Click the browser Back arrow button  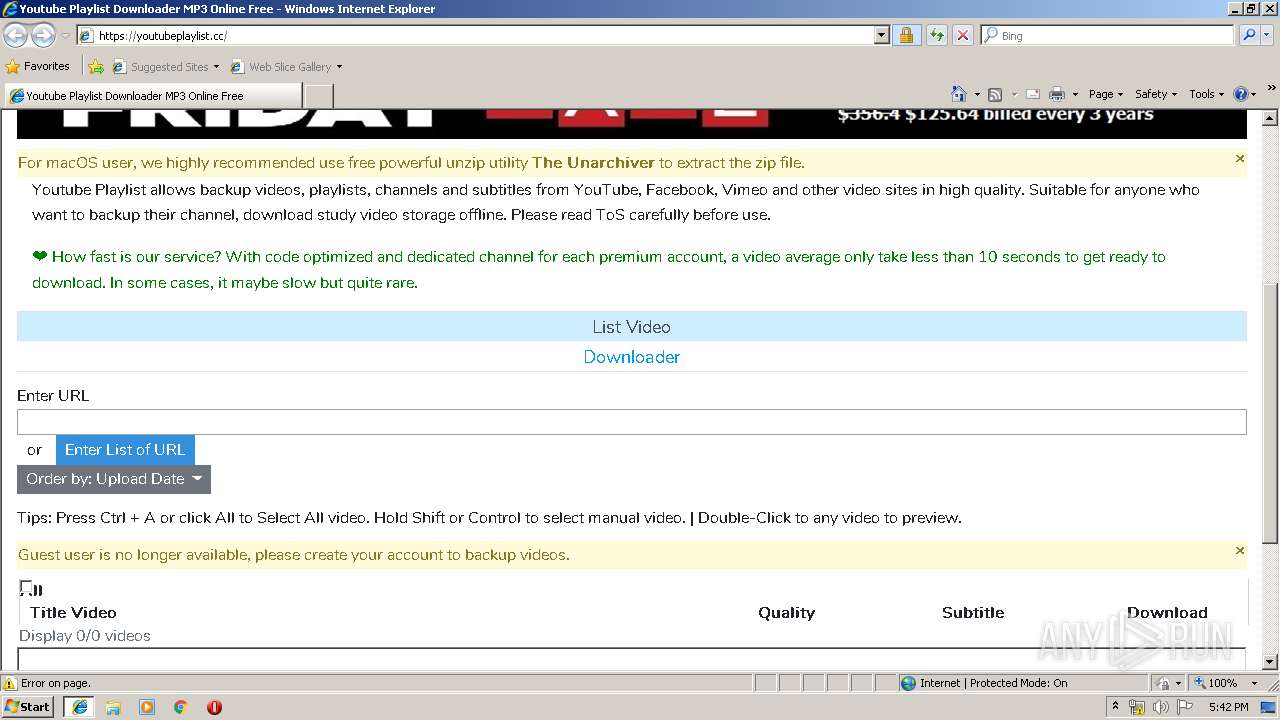point(16,35)
